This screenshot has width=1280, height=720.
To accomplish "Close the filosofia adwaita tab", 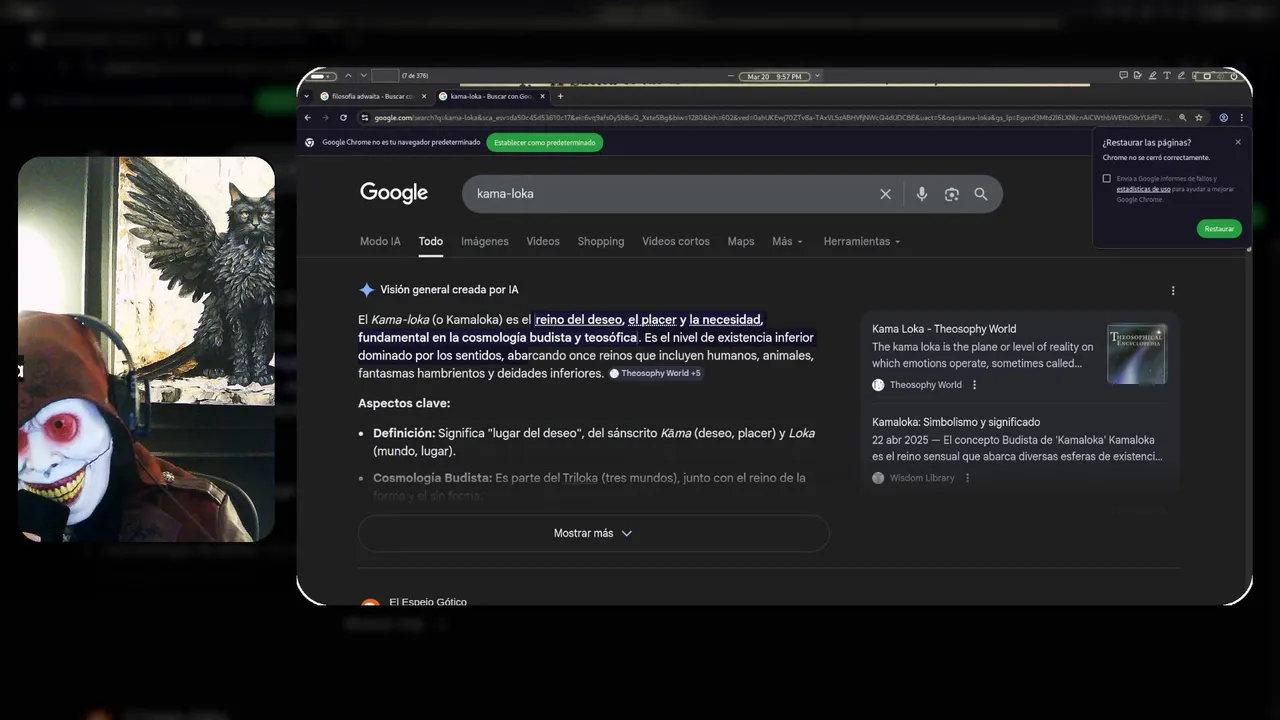I will click(424, 96).
